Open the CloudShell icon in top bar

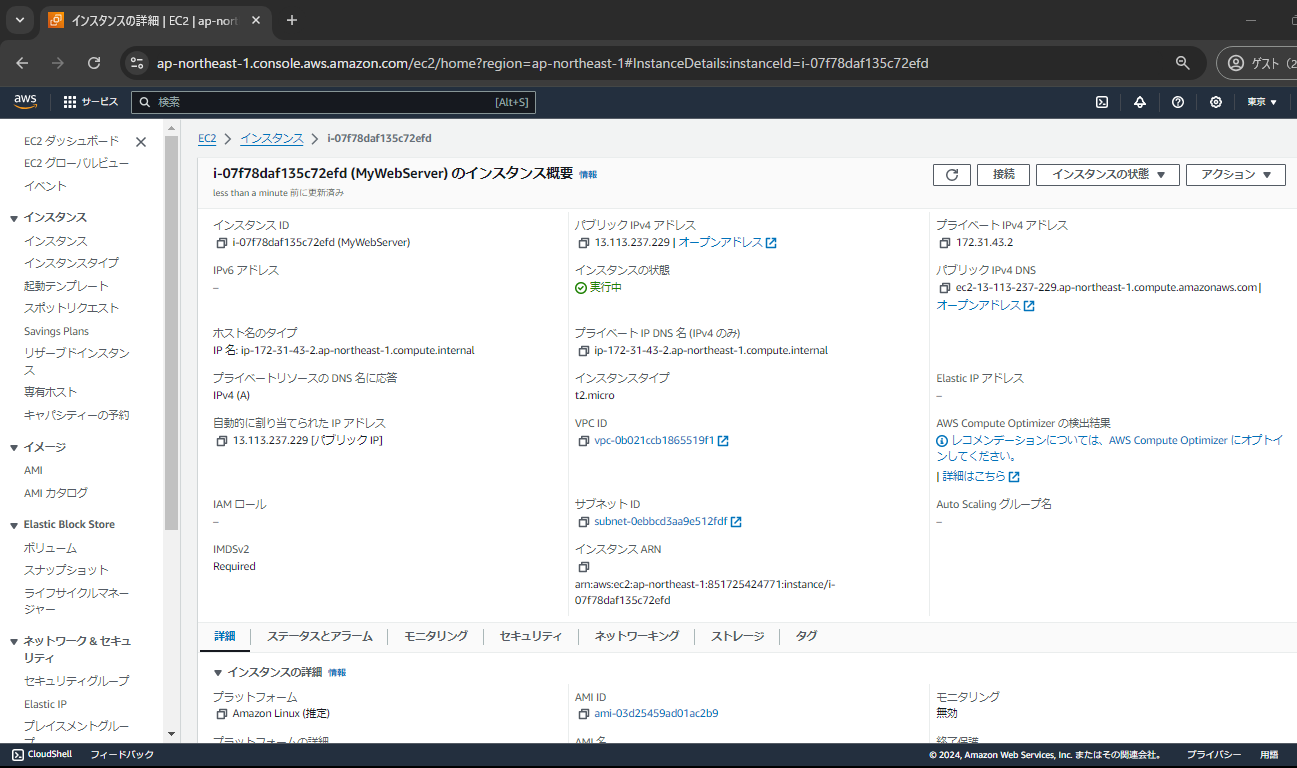point(1102,102)
